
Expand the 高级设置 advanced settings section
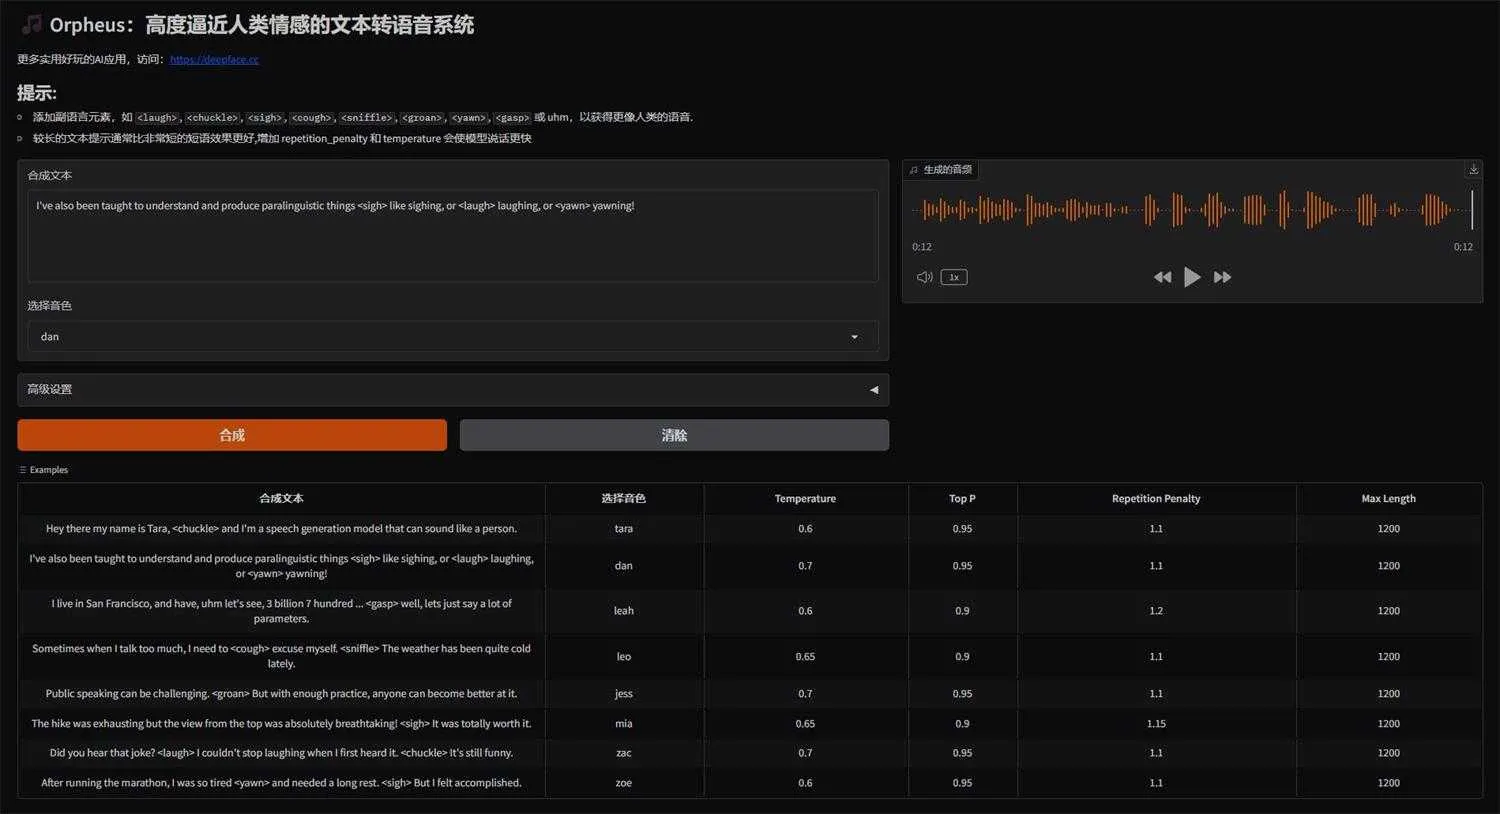point(453,390)
